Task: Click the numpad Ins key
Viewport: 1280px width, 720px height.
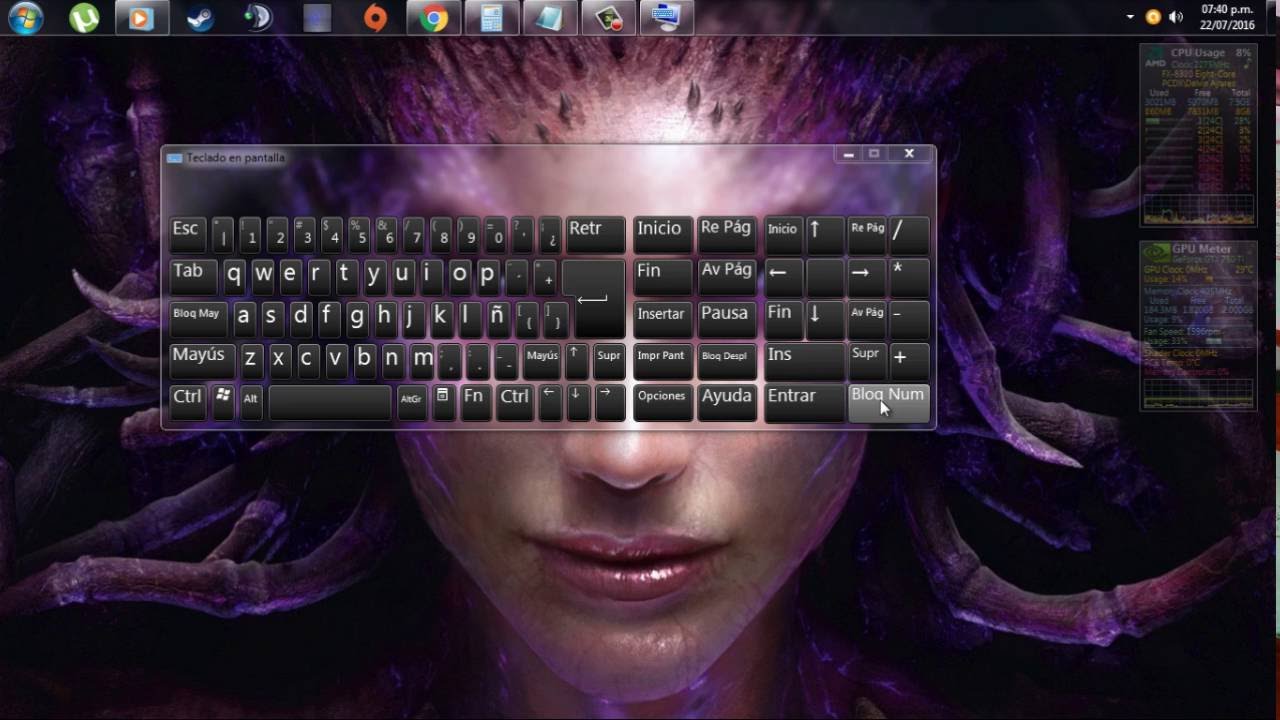Action: click(804, 360)
